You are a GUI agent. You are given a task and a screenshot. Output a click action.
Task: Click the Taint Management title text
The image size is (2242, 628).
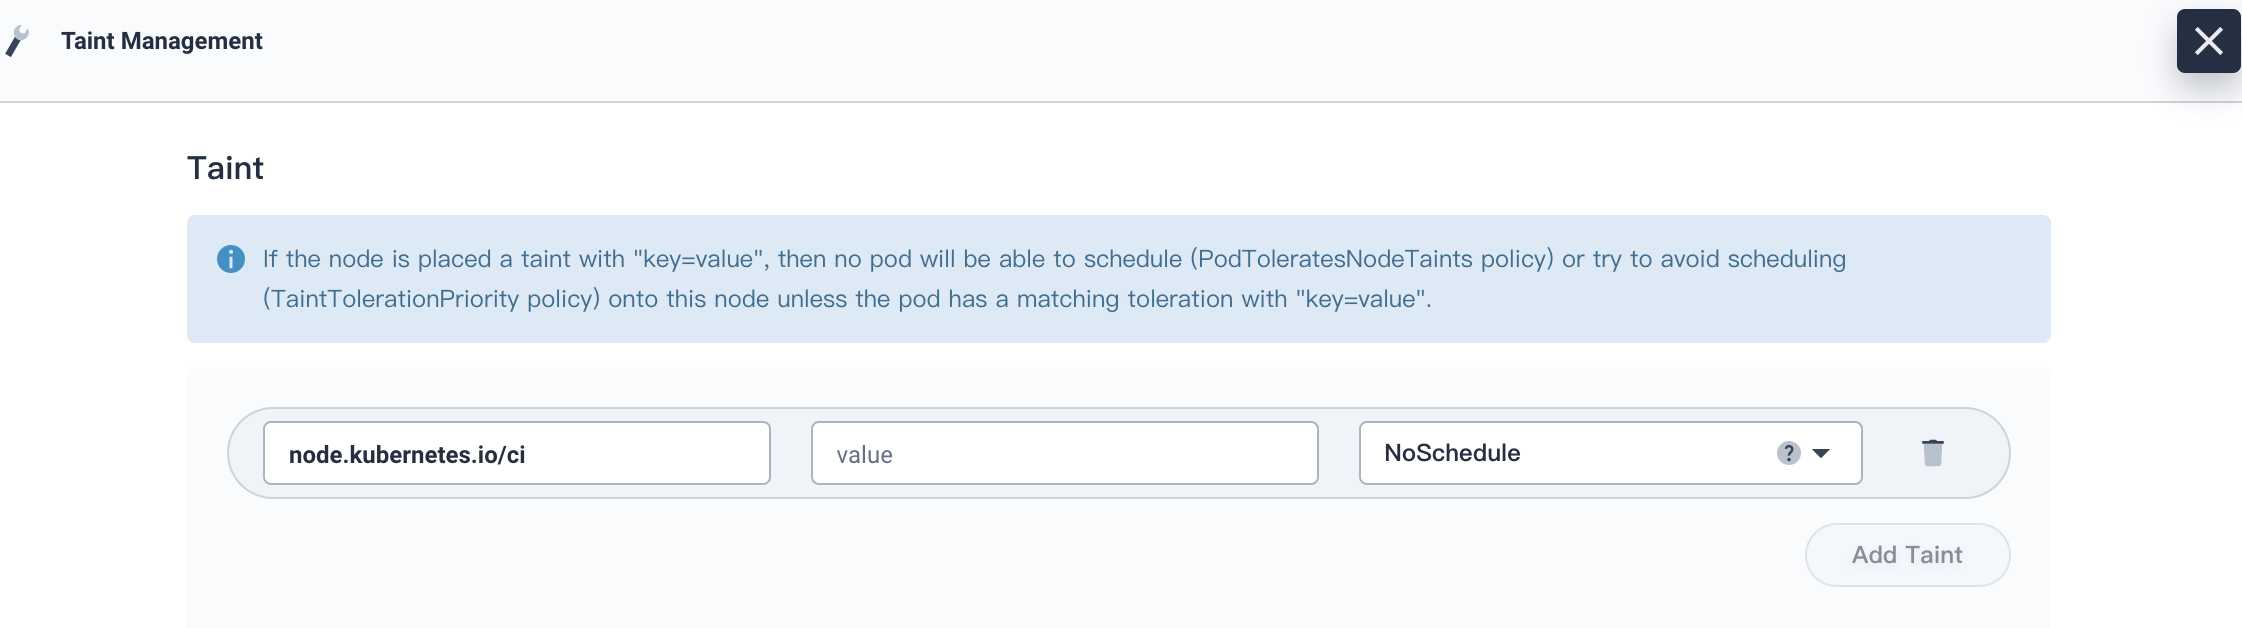[x=161, y=41]
